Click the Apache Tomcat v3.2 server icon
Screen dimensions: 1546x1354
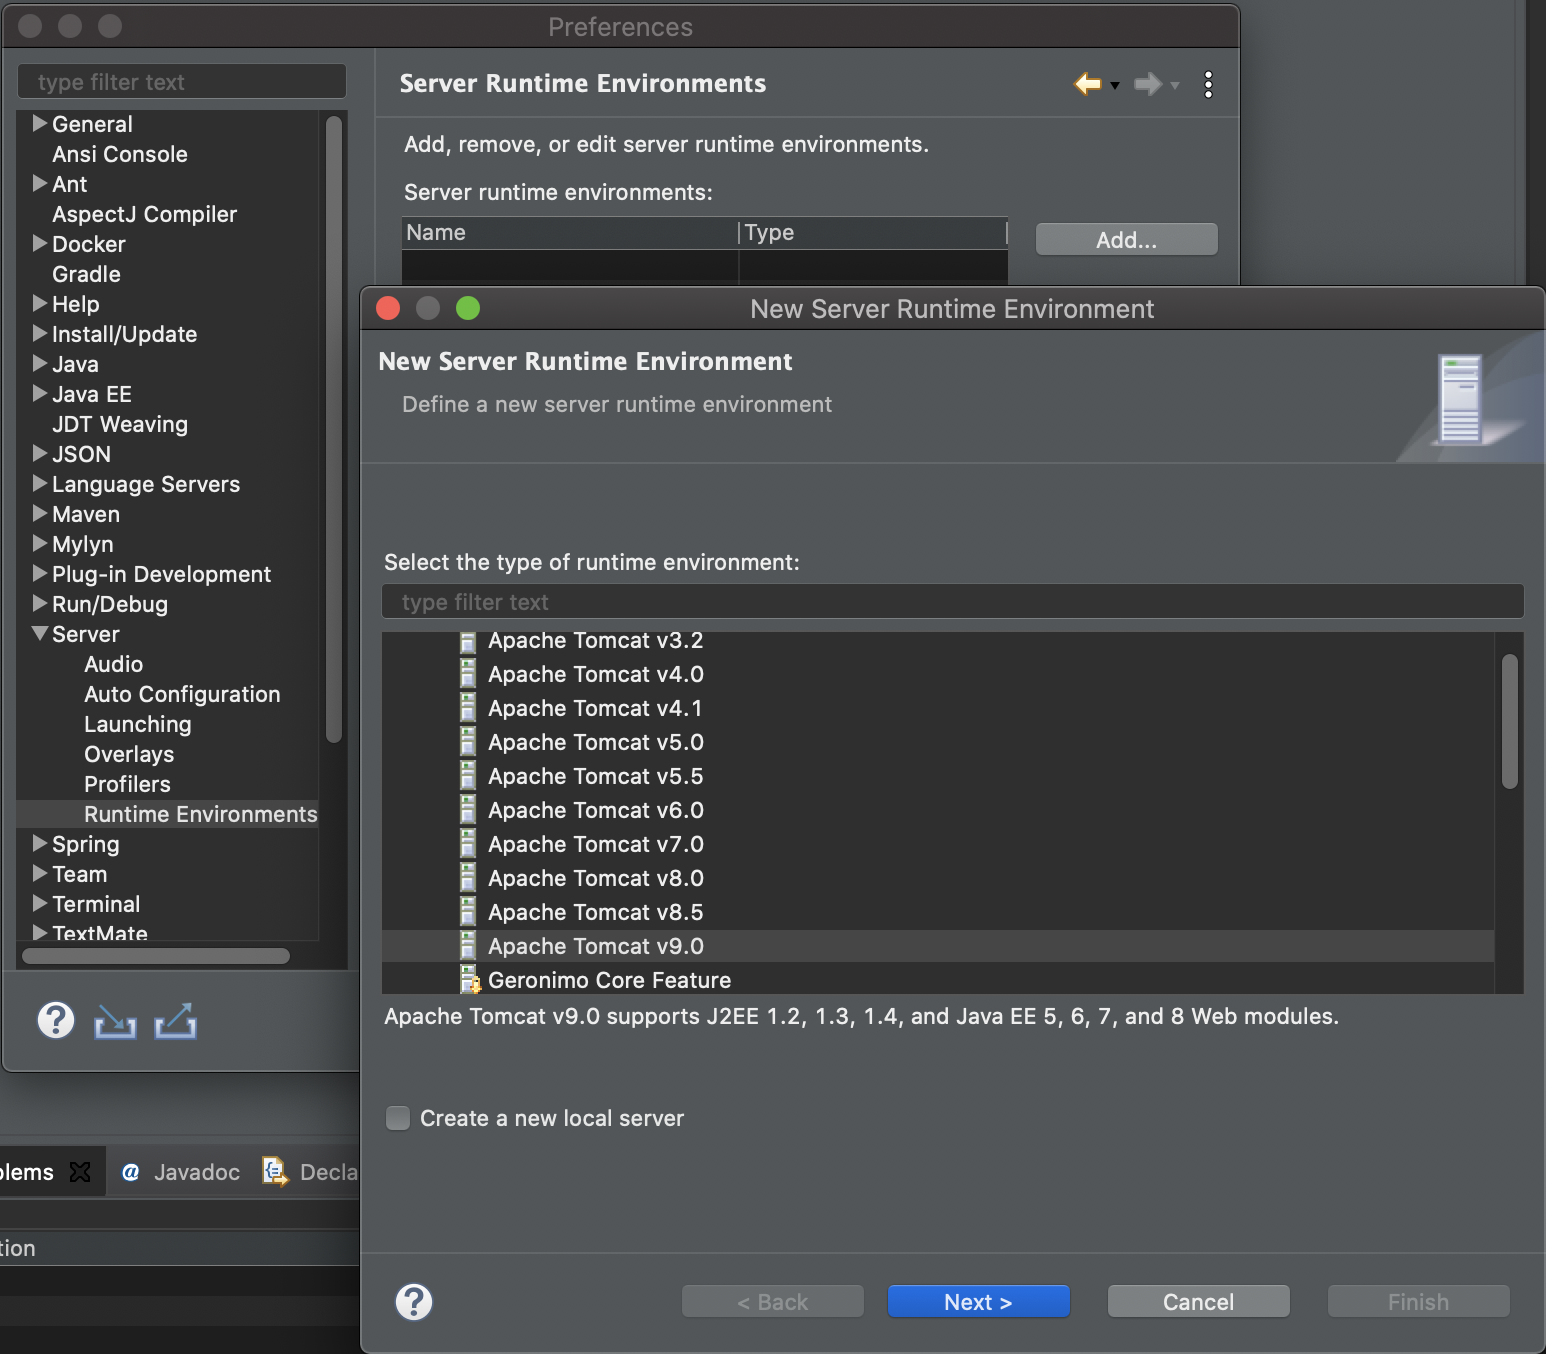467,641
